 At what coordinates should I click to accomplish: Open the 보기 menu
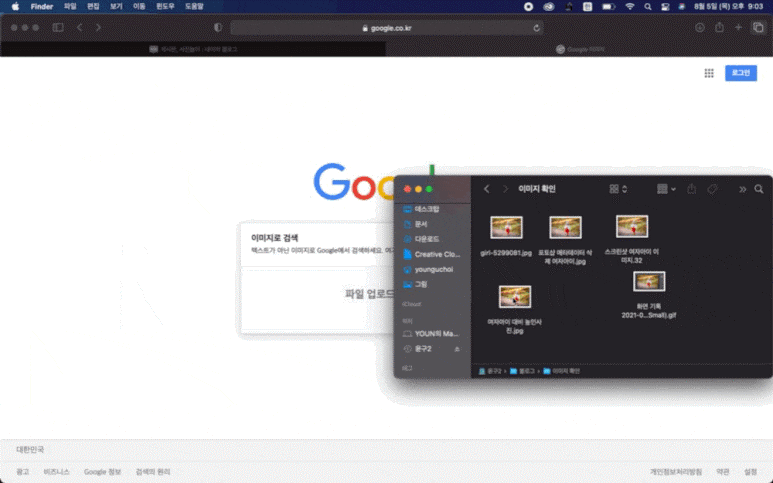pos(116,6)
